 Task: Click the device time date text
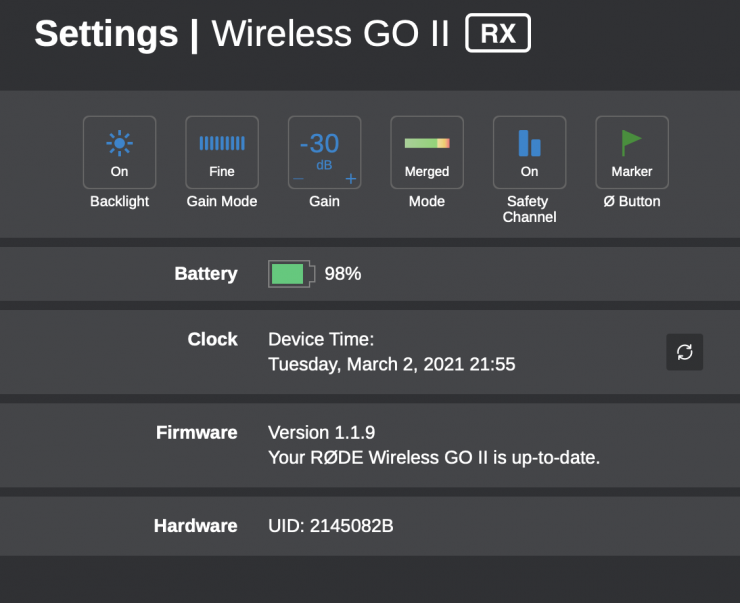point(392,364)
